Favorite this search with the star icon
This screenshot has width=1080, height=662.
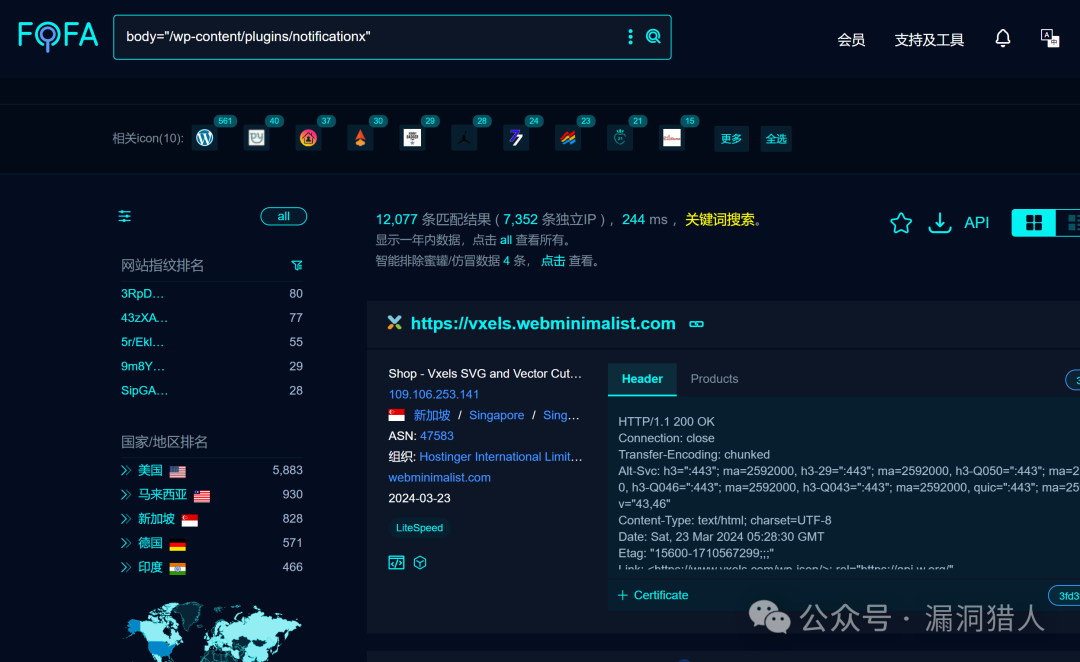(901, 223)
